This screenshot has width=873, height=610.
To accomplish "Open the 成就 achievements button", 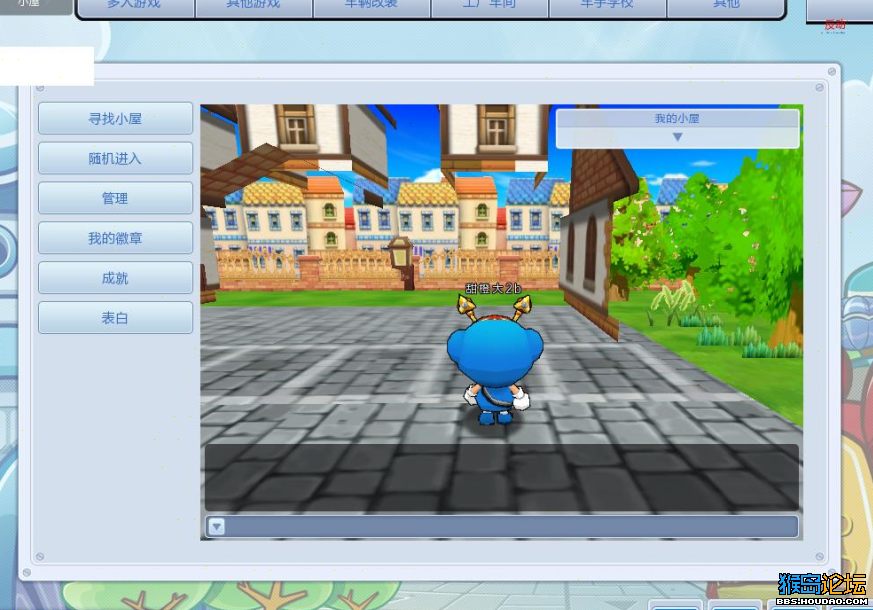I will (115, 278).
